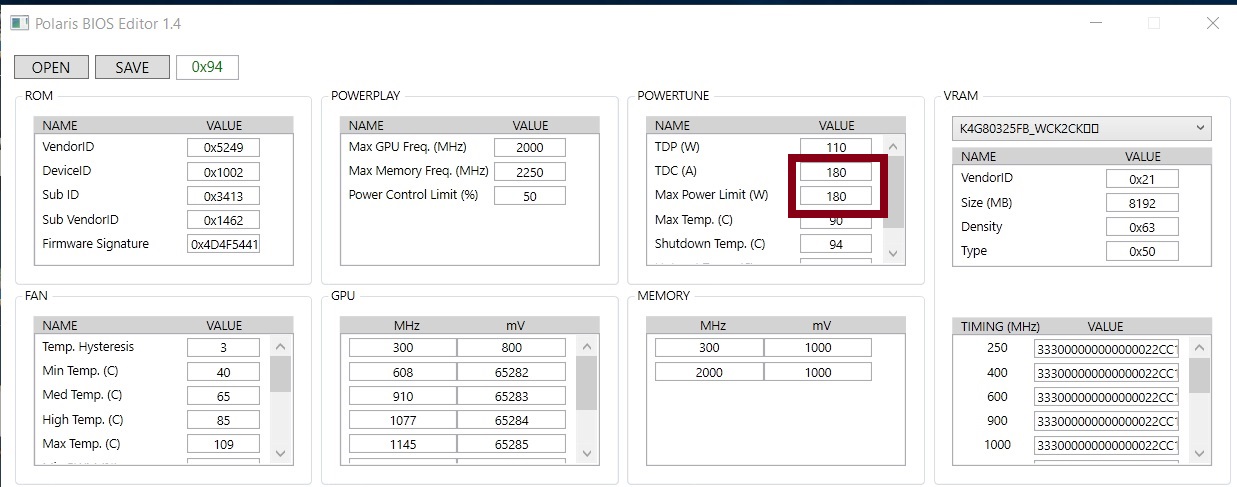Edit the VRAM Type value 0x50
1237x487 pixels.
click(x=1142, y=251)
